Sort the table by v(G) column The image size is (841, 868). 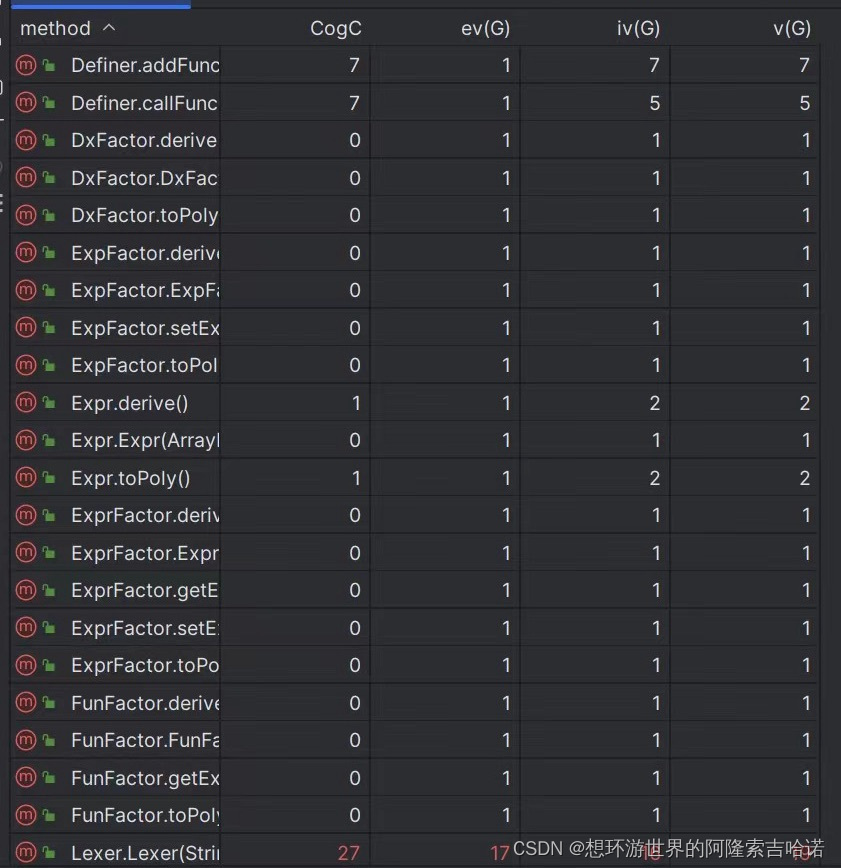pyautogui.click(x=792, y=28)
